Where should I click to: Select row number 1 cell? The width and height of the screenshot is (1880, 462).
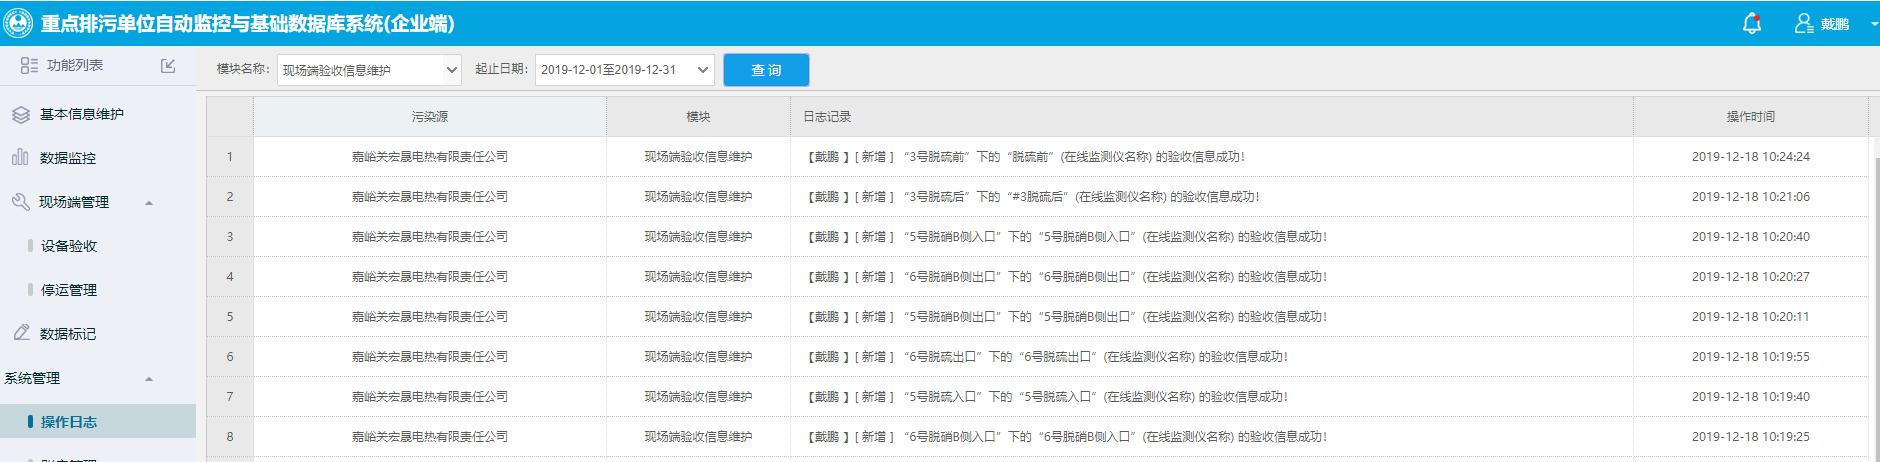click(x=230, y=157)
